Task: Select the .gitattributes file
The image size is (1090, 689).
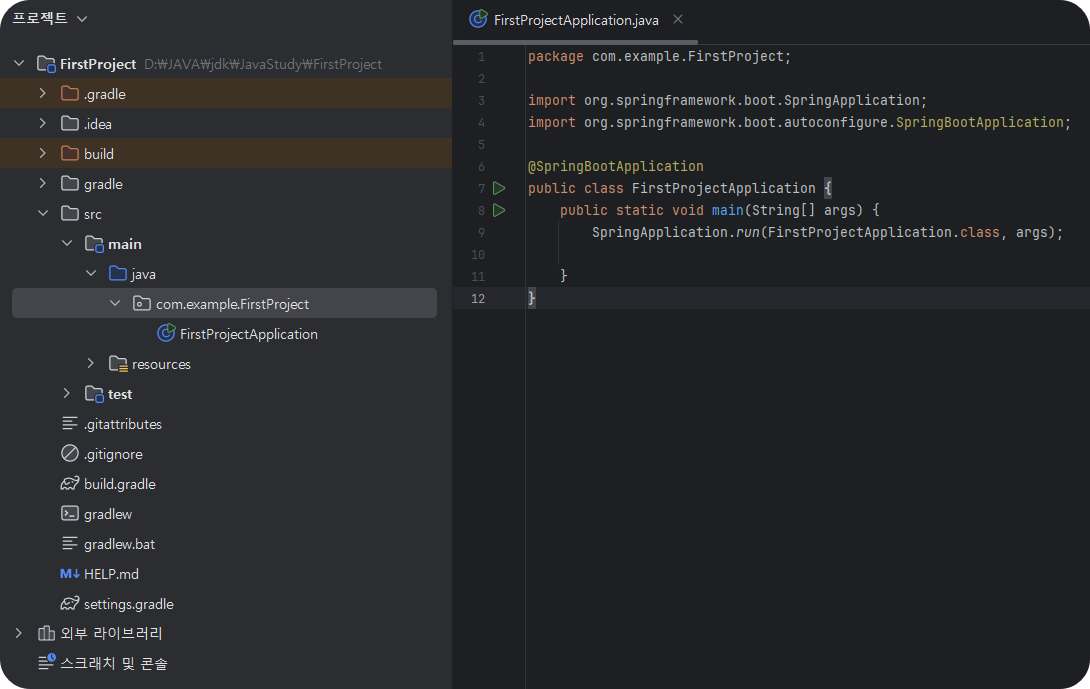Action: click(122, 424)
